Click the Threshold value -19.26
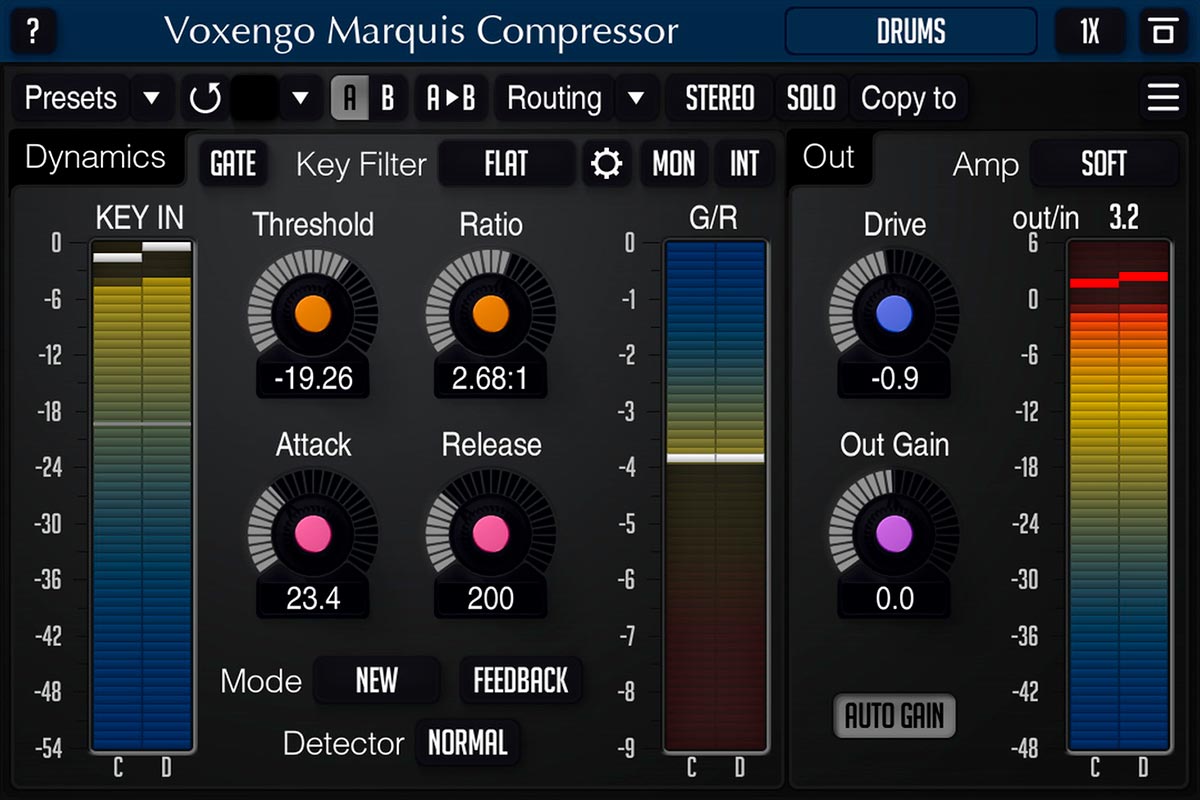1200x800 pixels. (x=312, y=379)
